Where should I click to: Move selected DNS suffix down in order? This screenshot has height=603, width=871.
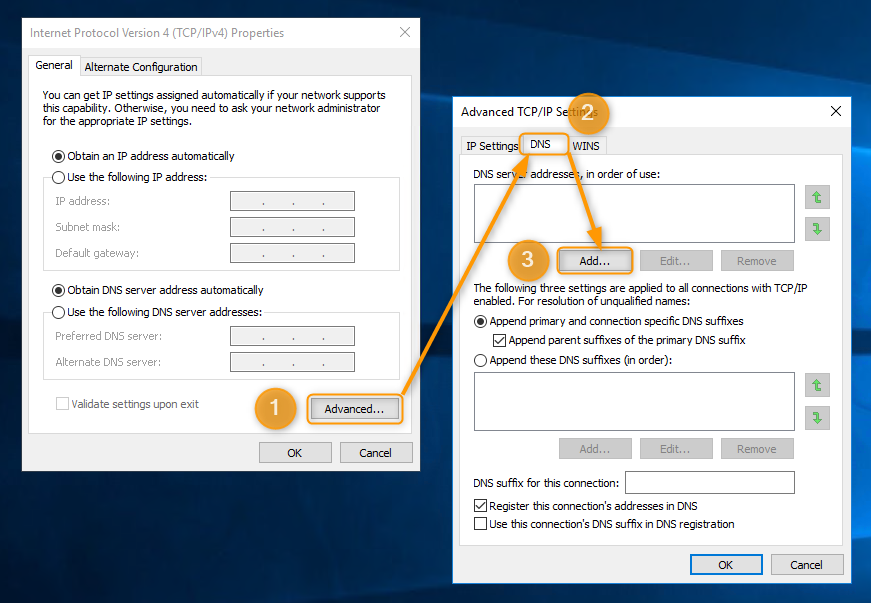[x=817, y=417]
